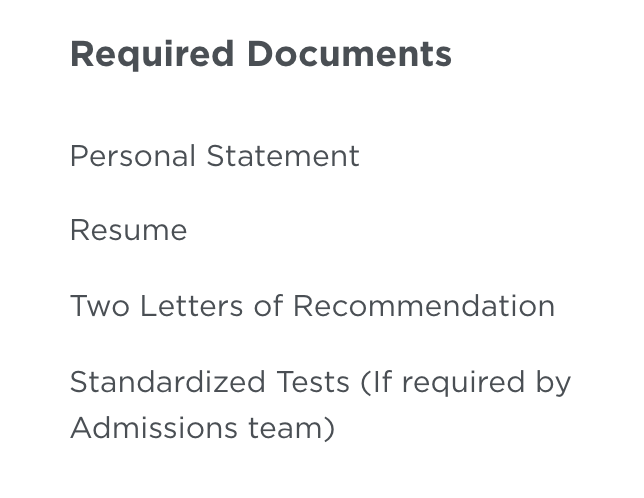Click the word "of" in Letters line

click(x=268, y=306)
